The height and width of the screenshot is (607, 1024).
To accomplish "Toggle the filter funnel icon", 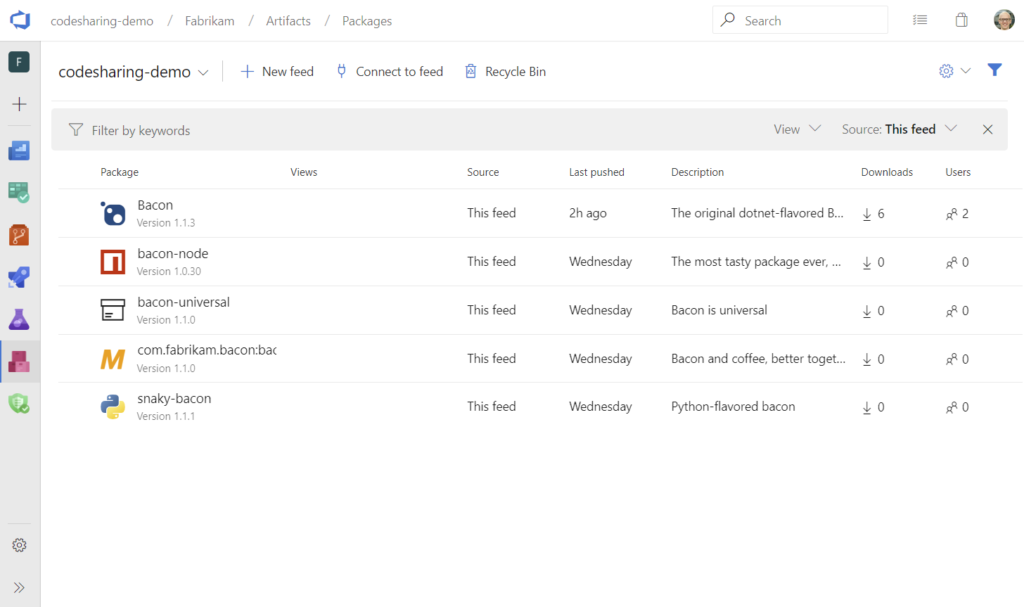I will click(x=994, y=70).
